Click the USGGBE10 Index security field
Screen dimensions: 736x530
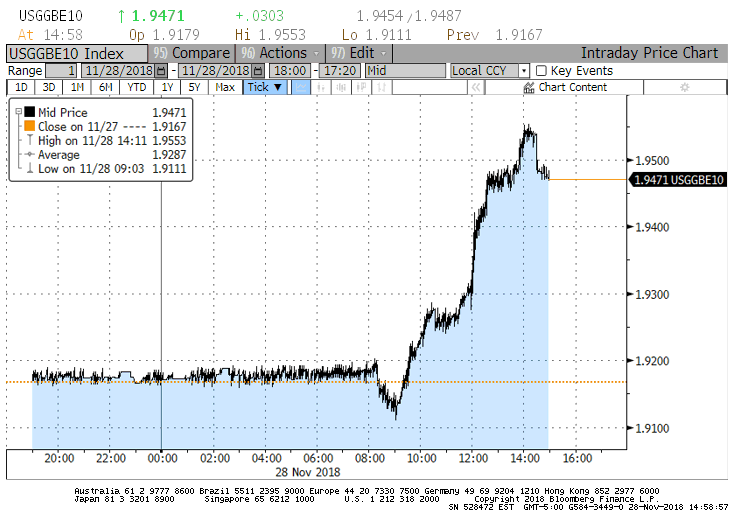click(77, 54)
